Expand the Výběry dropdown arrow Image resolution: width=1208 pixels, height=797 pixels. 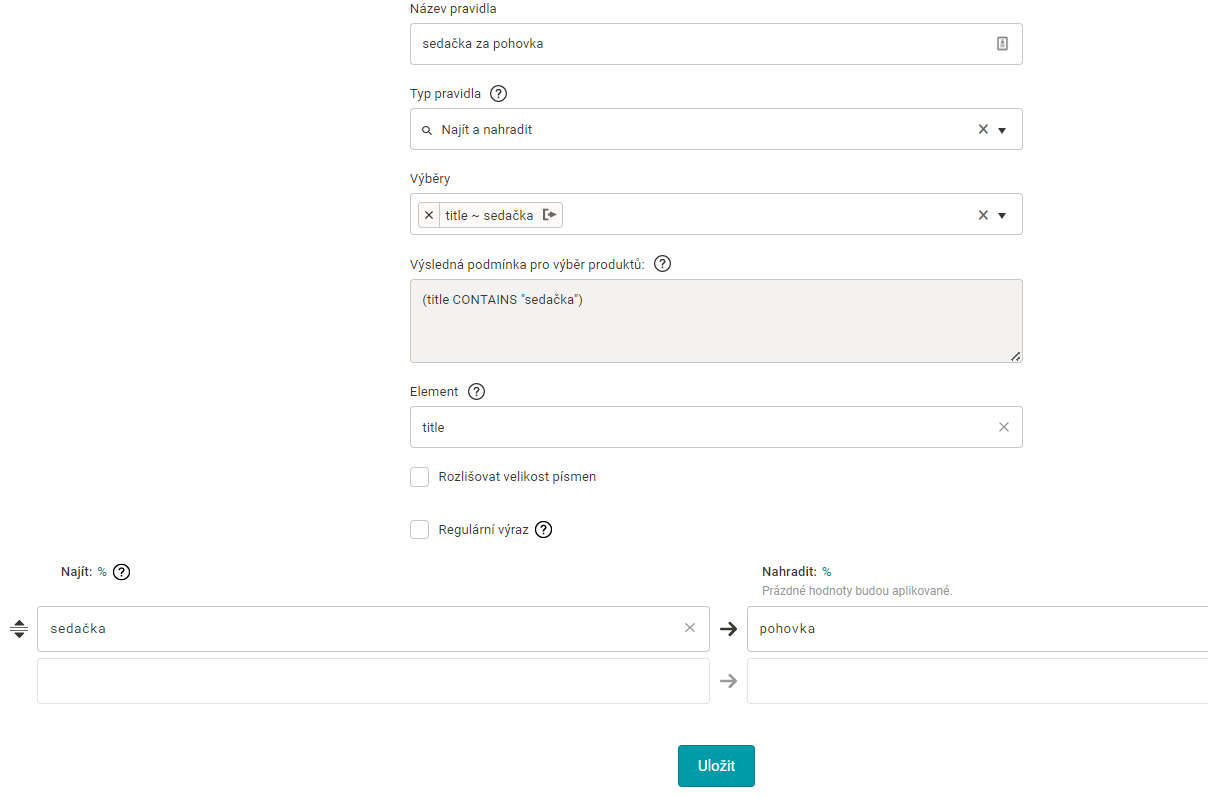coord(1002,215)
